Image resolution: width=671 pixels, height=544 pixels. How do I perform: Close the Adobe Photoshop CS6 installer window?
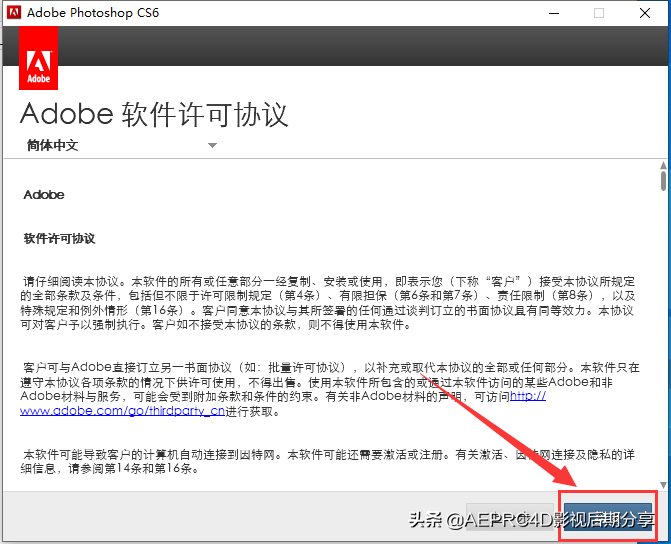point(645,13)
